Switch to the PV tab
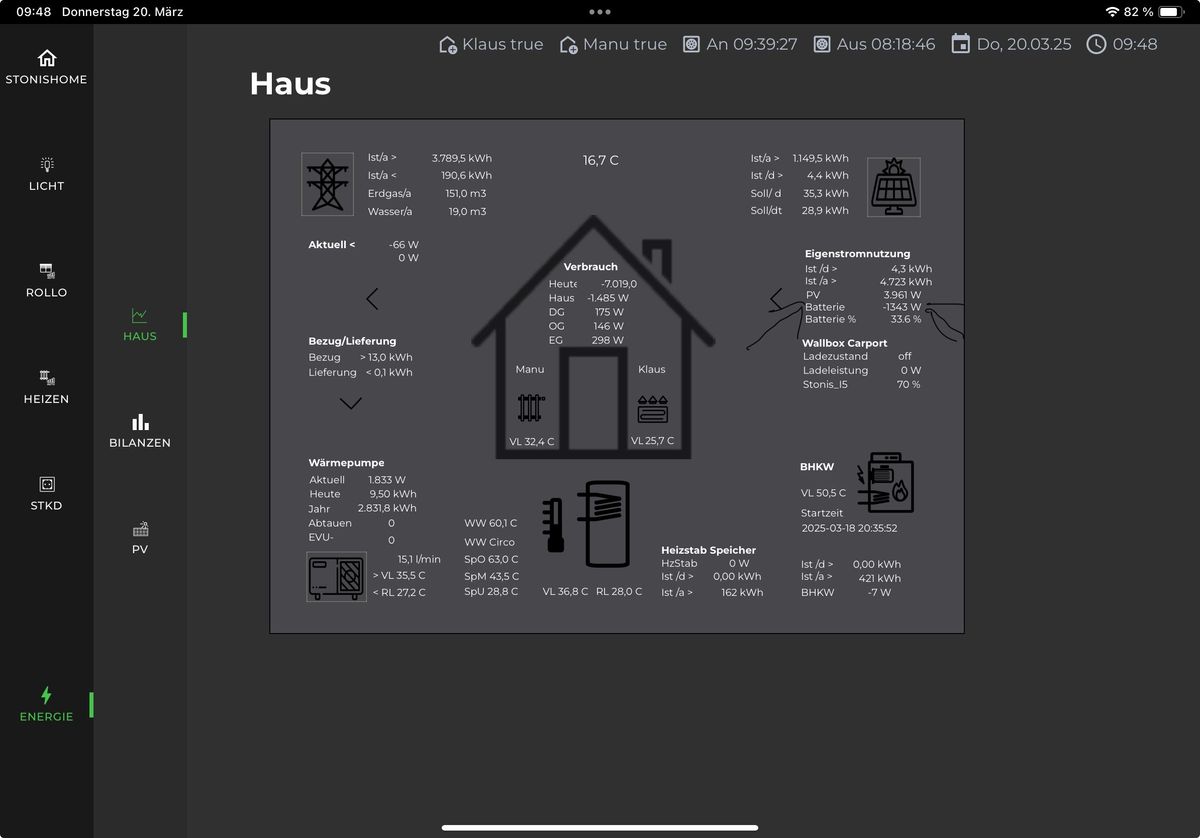This screenshot has height=838, width=1200. (x=140, y=537)
